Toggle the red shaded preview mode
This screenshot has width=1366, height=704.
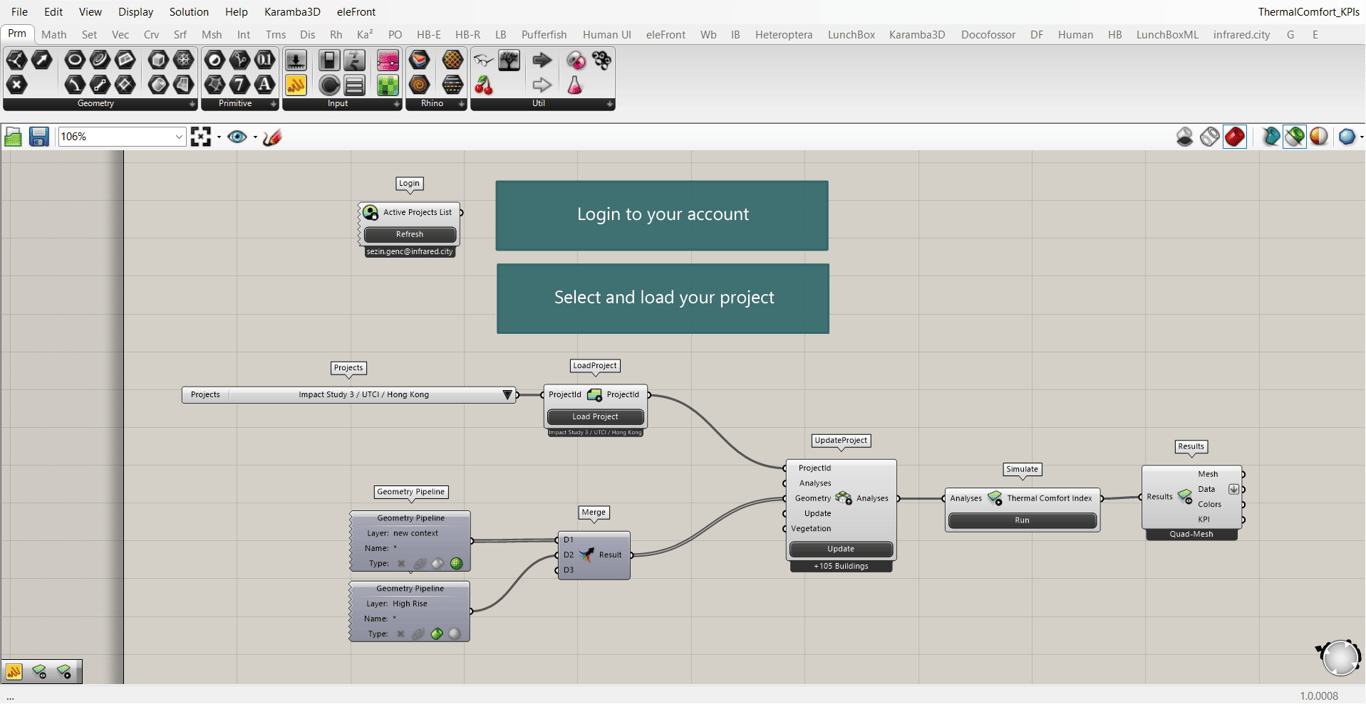1235,136
